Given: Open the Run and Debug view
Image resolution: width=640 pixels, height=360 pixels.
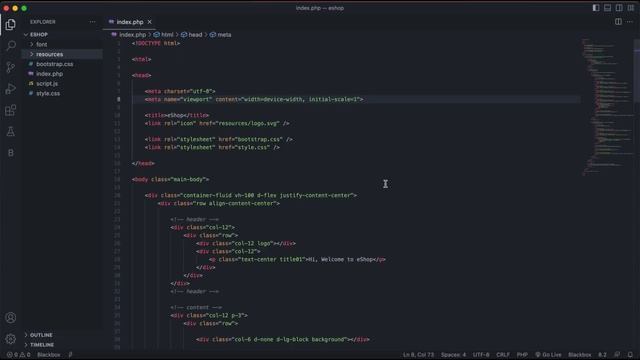Looking at the screenshot, I should click(x=11, y=89).
